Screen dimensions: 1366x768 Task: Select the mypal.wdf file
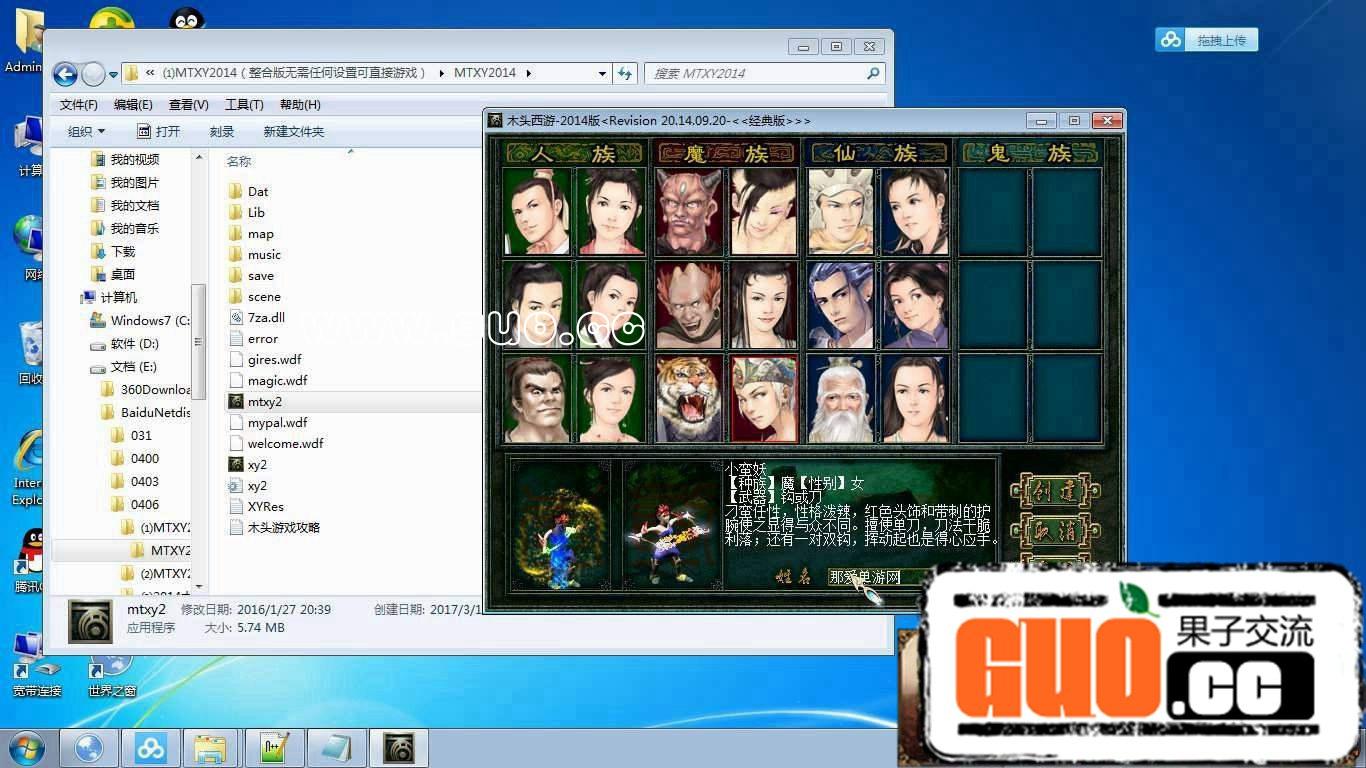(268, 422)
